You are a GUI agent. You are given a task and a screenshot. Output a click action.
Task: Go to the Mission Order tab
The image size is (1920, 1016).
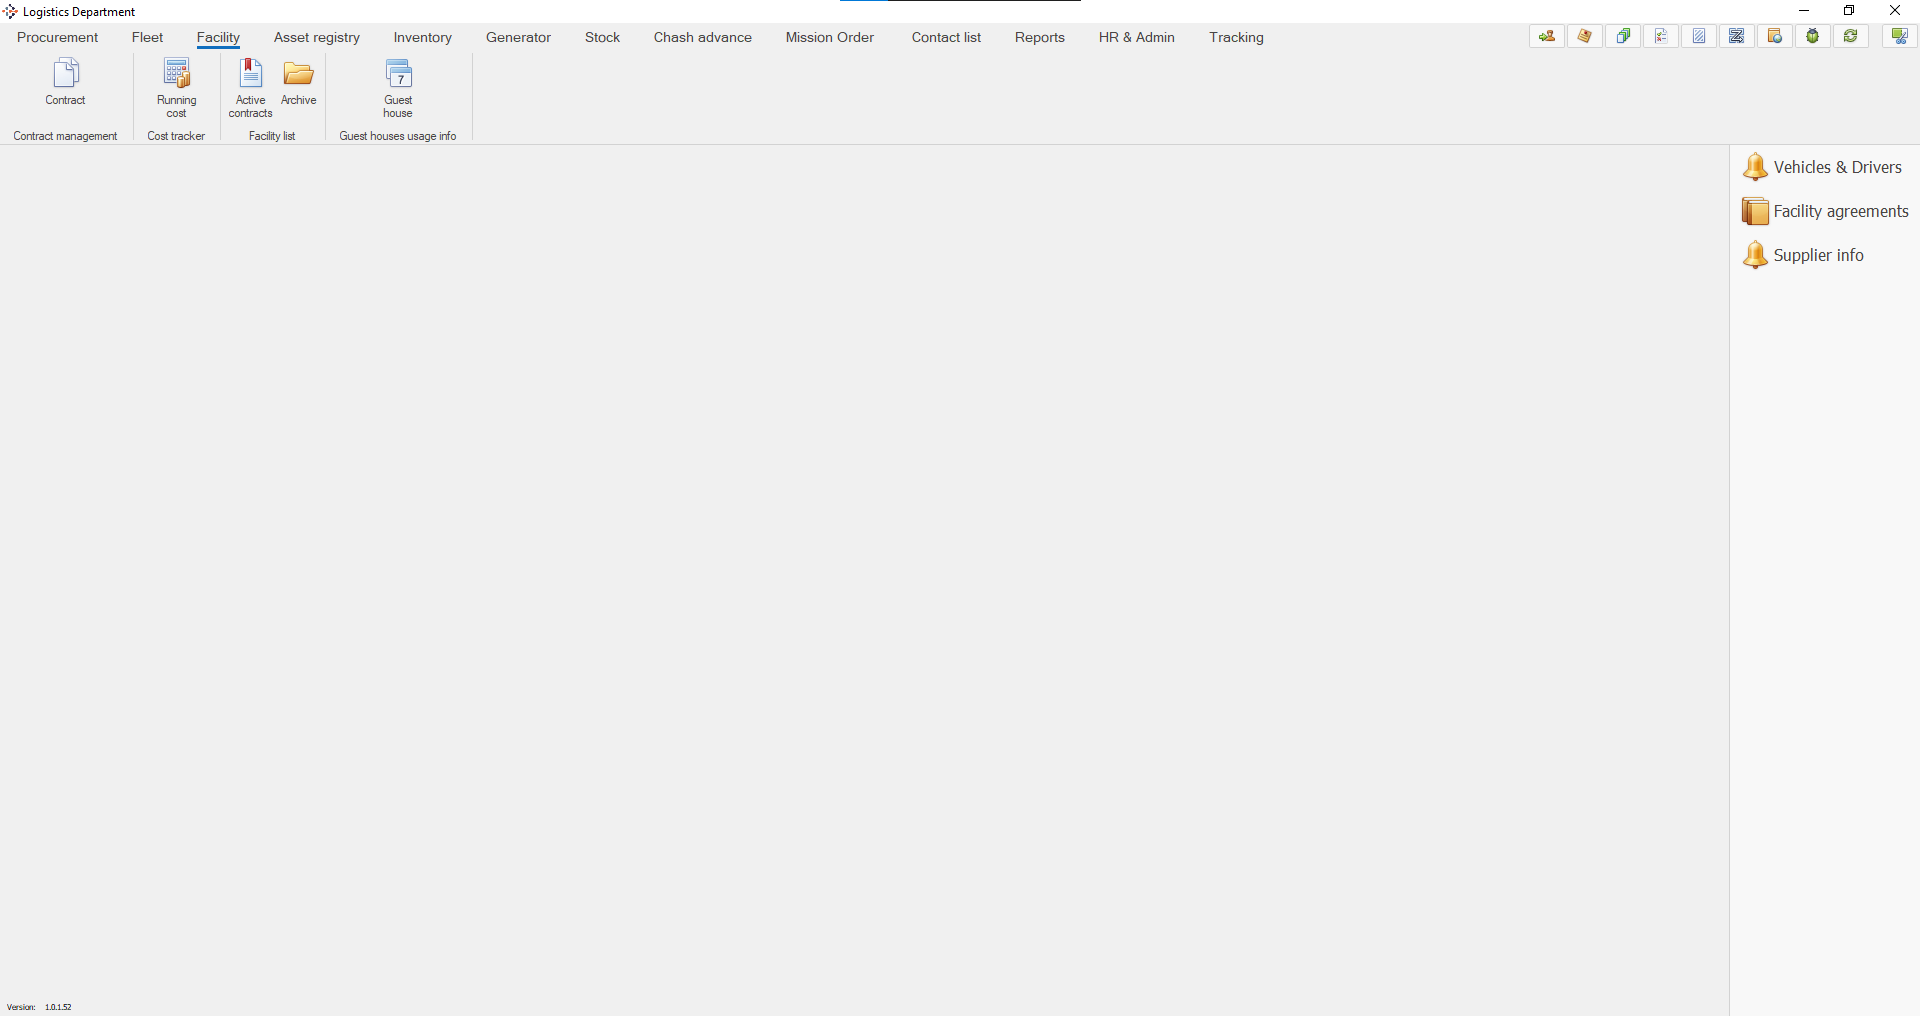pos(829,37)
